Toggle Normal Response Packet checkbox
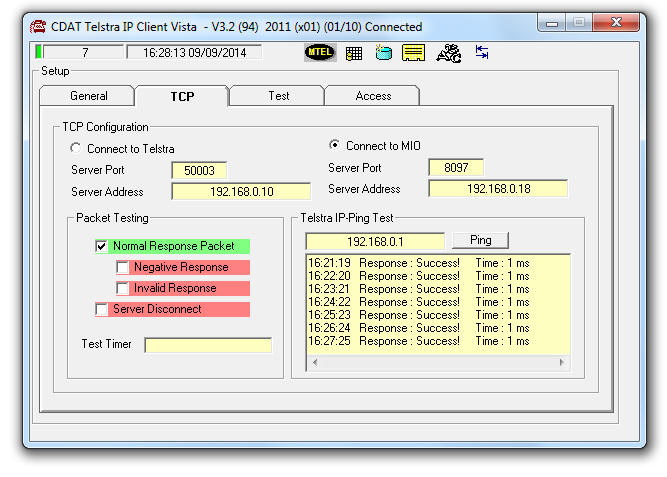Image resolution: width=667 pixels, height=477 pixels. (x=101, y=246)
